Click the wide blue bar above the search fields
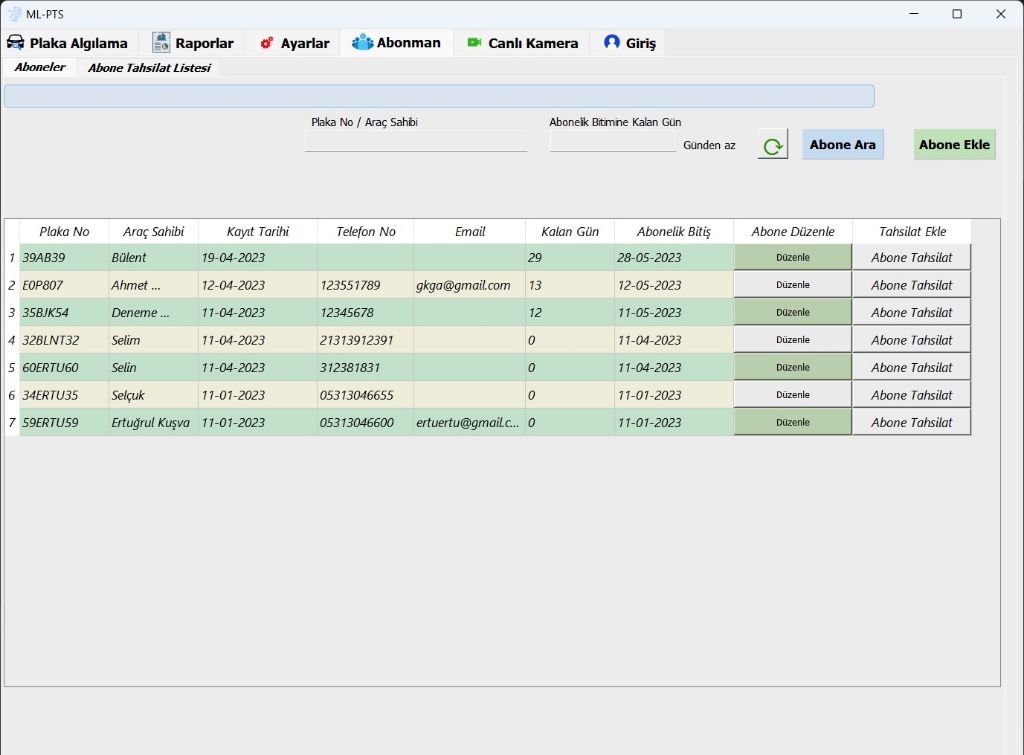Viewport: 1024px width, 755px height. pos(439,96)
